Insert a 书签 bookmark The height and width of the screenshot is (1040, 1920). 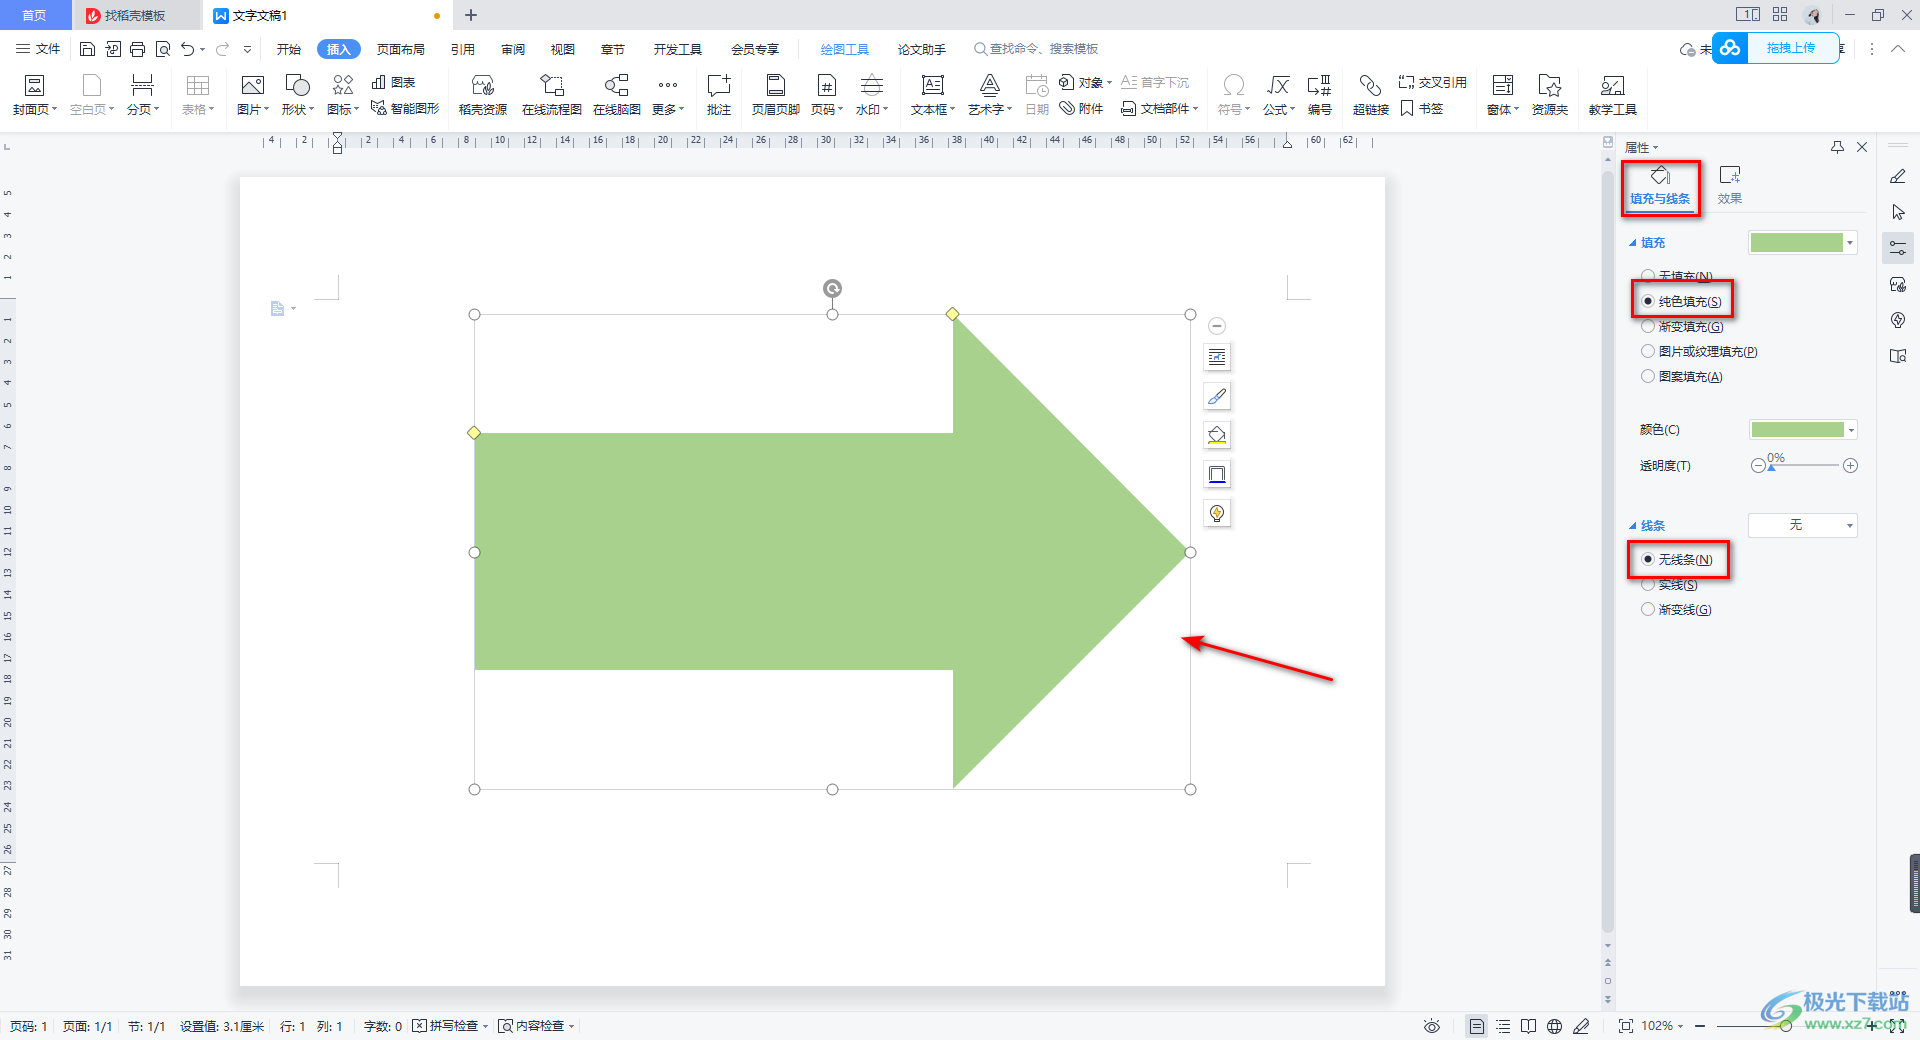pos(1422,108)
